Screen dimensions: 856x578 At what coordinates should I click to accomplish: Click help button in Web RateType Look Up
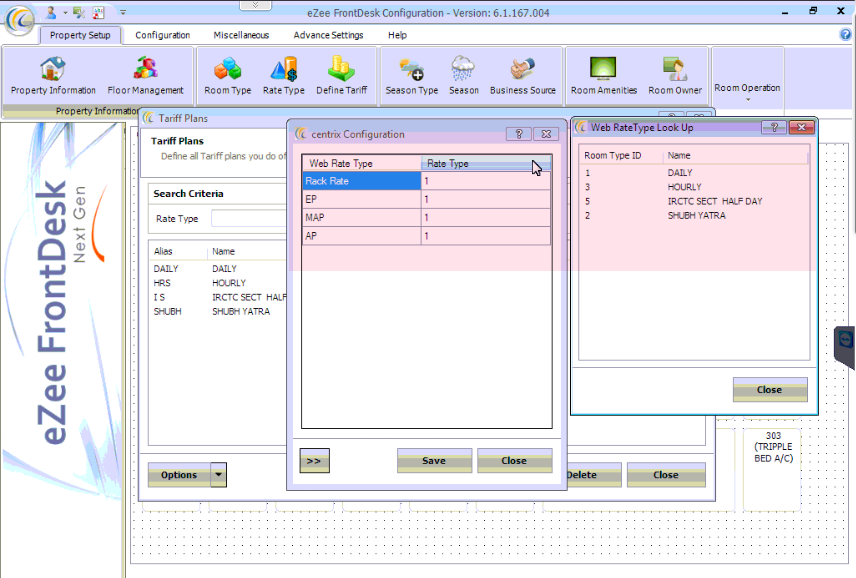point(774,127)
